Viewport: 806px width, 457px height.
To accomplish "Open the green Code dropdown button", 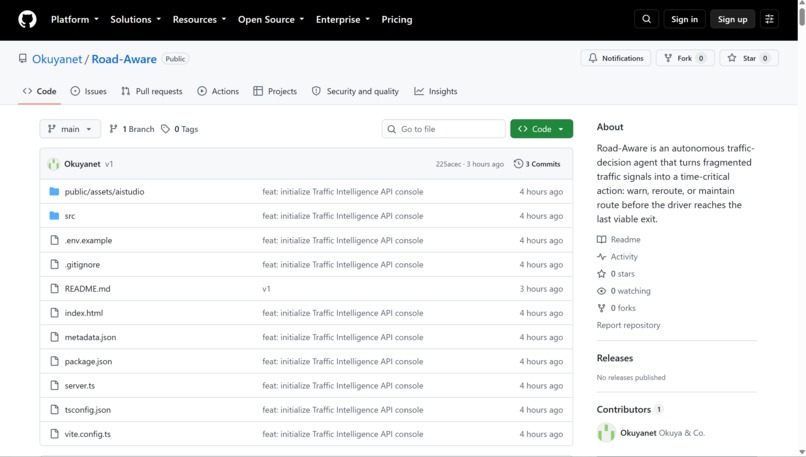I will pyautogui.click(x=541, y=129).
